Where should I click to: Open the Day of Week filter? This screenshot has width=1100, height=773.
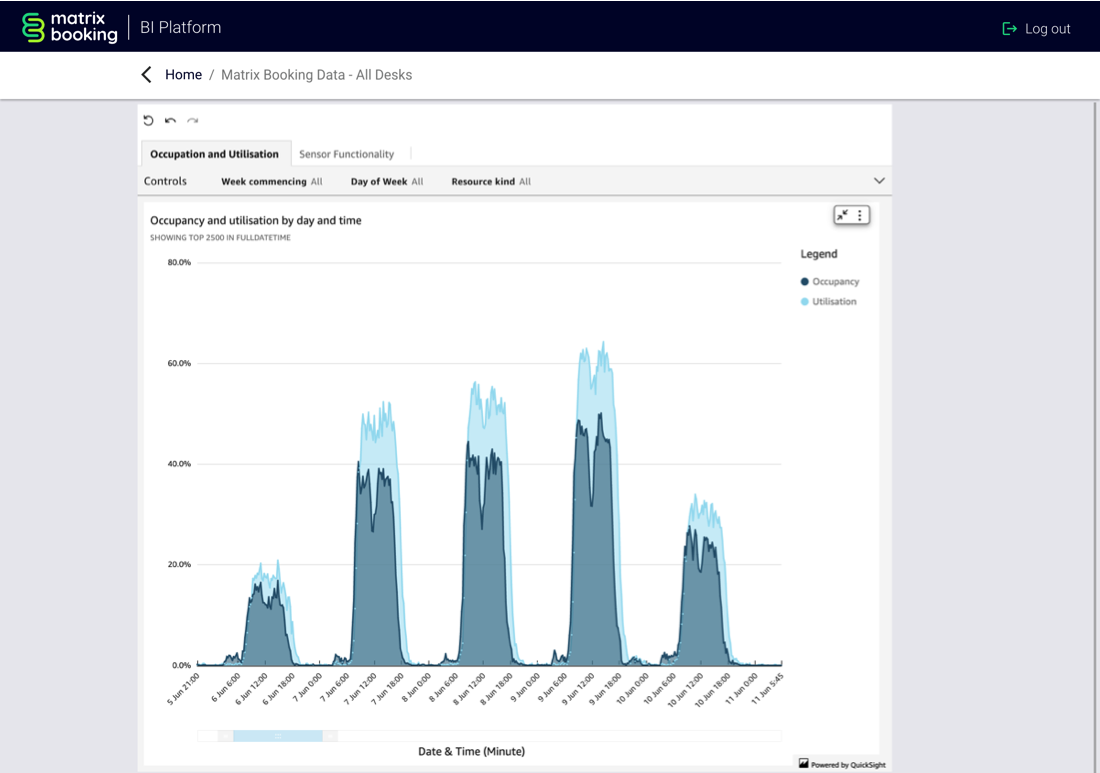pyautogui.click(x=386, y=182)
